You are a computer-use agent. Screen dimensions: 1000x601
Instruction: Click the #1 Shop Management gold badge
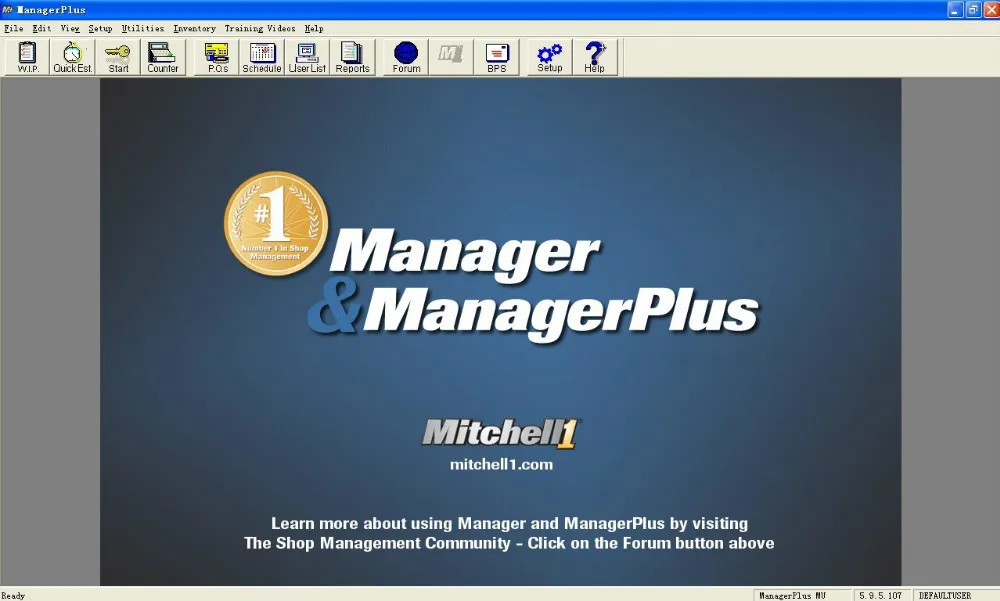[x=276, y=223]
